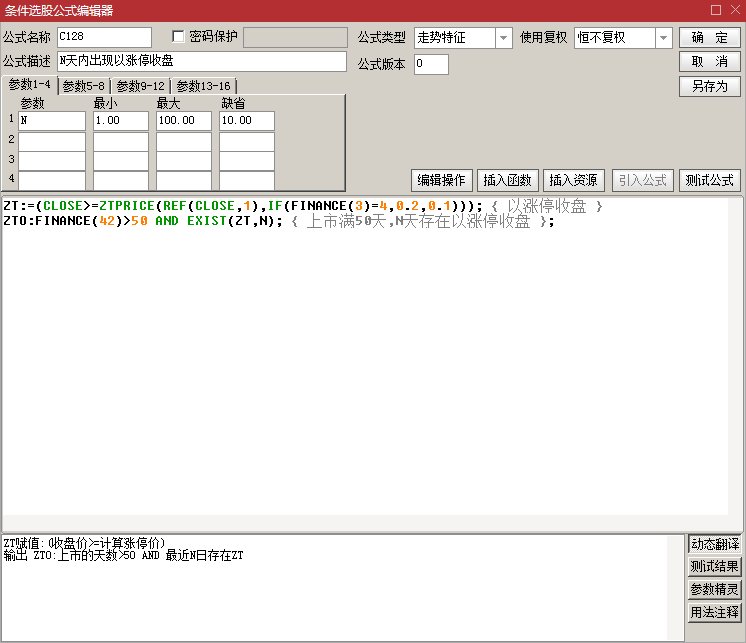The width and height of the screenshot is (746, 643).
Task: Click the 确定 button
Action: [x=709, y=38]
